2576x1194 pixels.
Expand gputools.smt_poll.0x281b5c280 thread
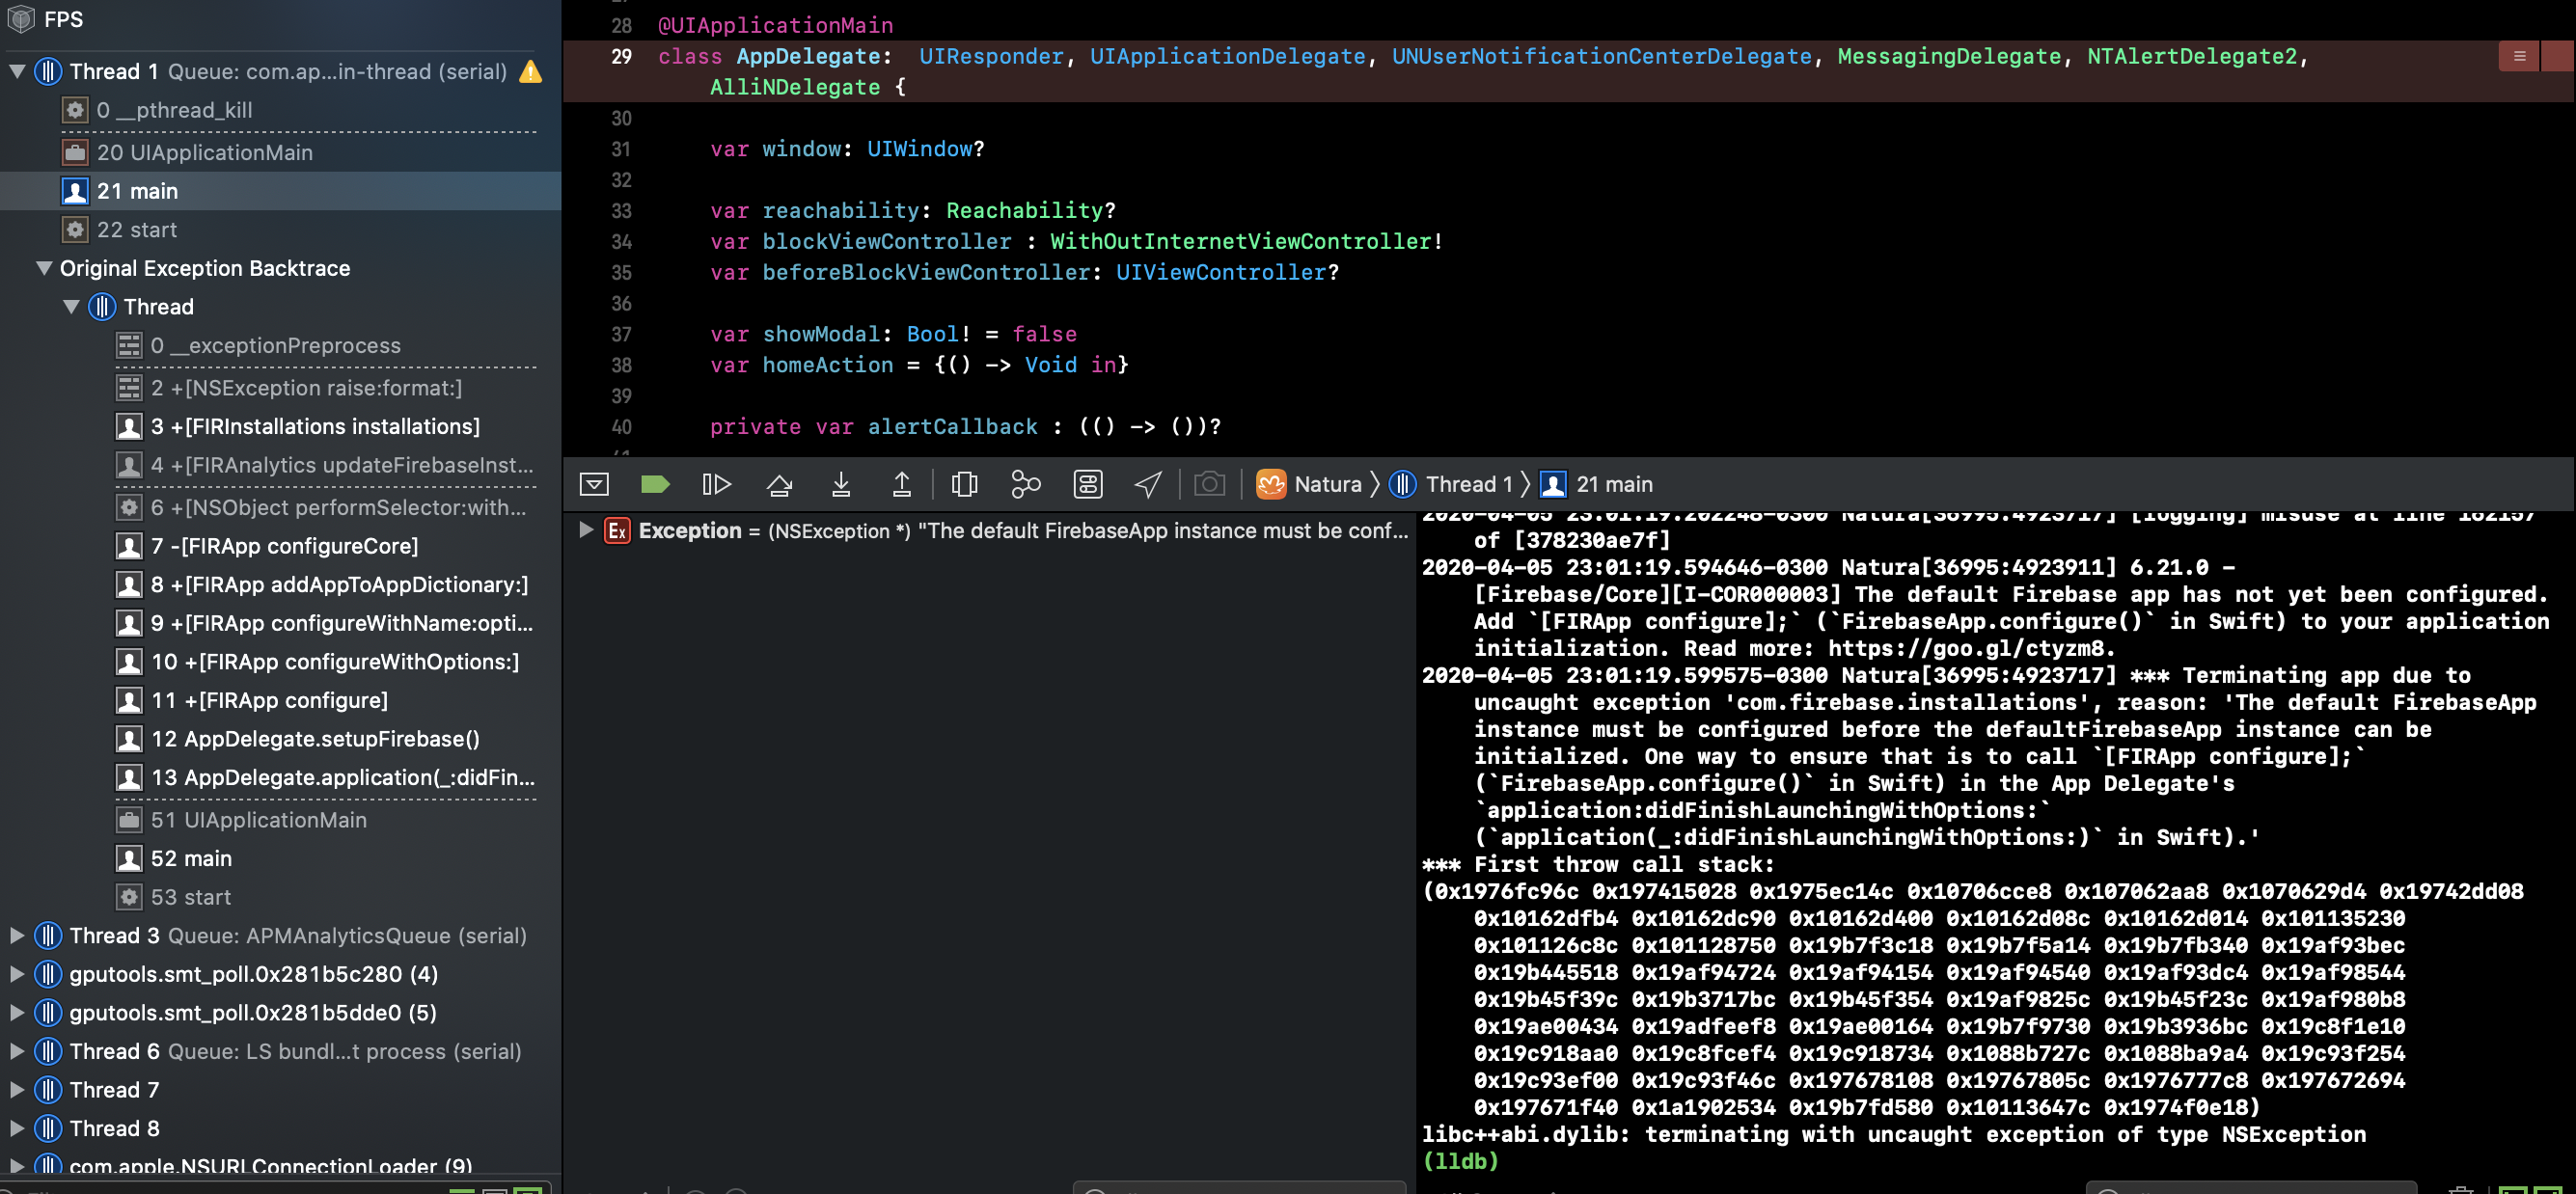point(17,975)
